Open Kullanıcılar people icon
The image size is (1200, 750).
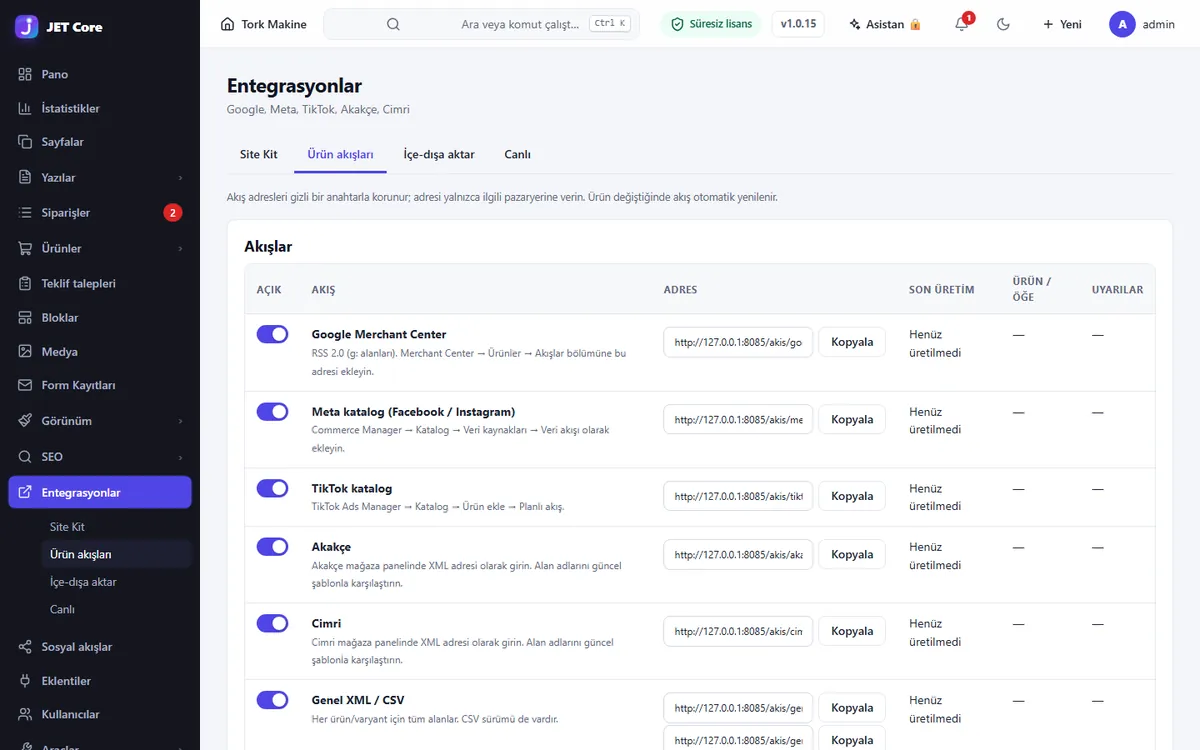(25, 715)
